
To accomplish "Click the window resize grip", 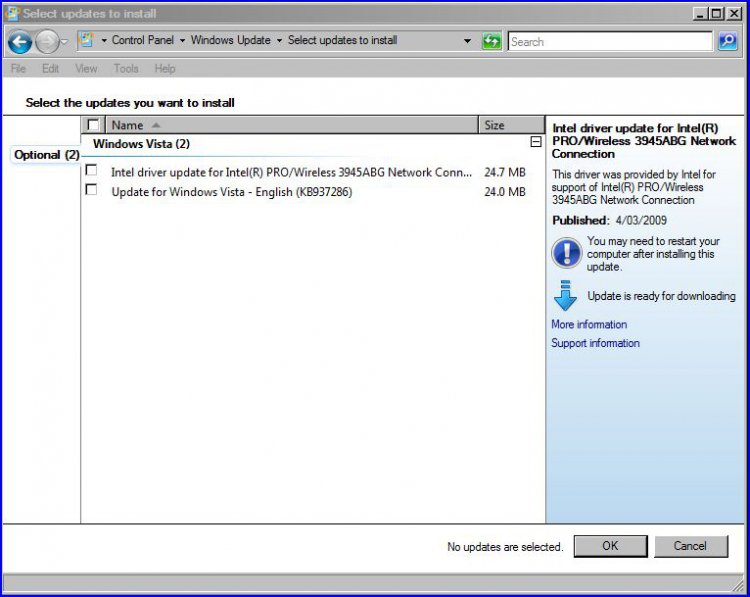I will (x=739, y=585).
